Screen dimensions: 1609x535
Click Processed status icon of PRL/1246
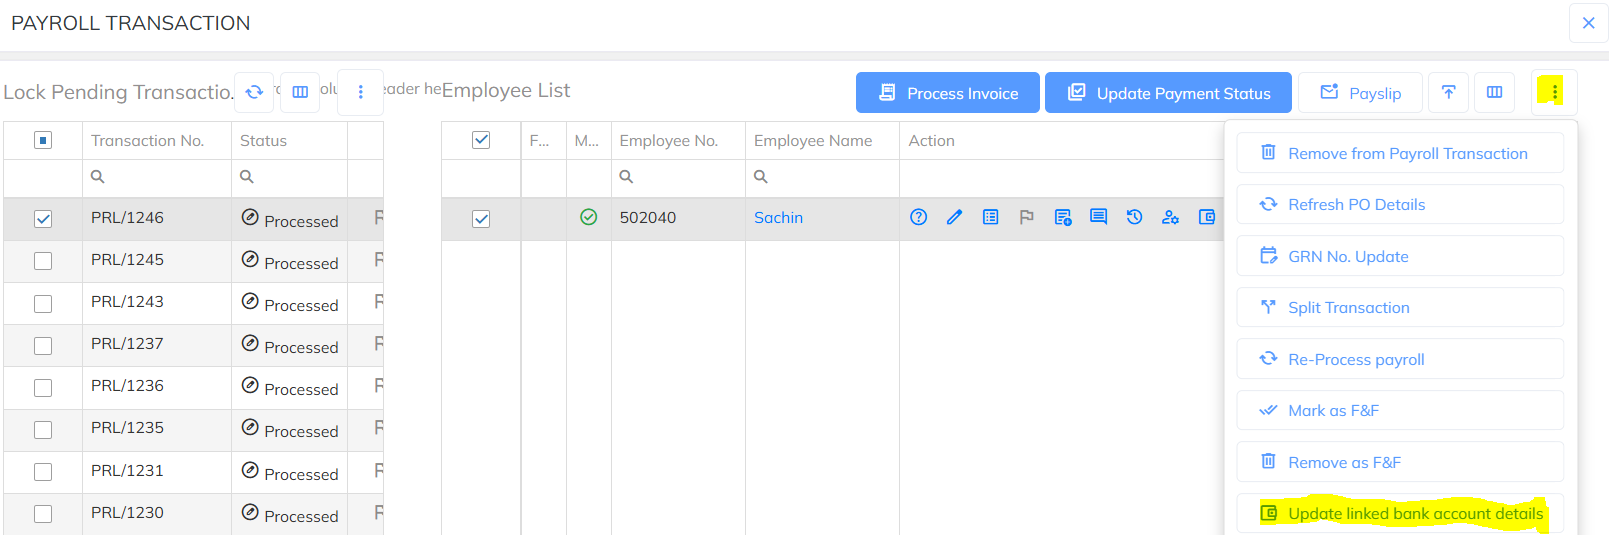pyautogui.click(x=250, y=217)
